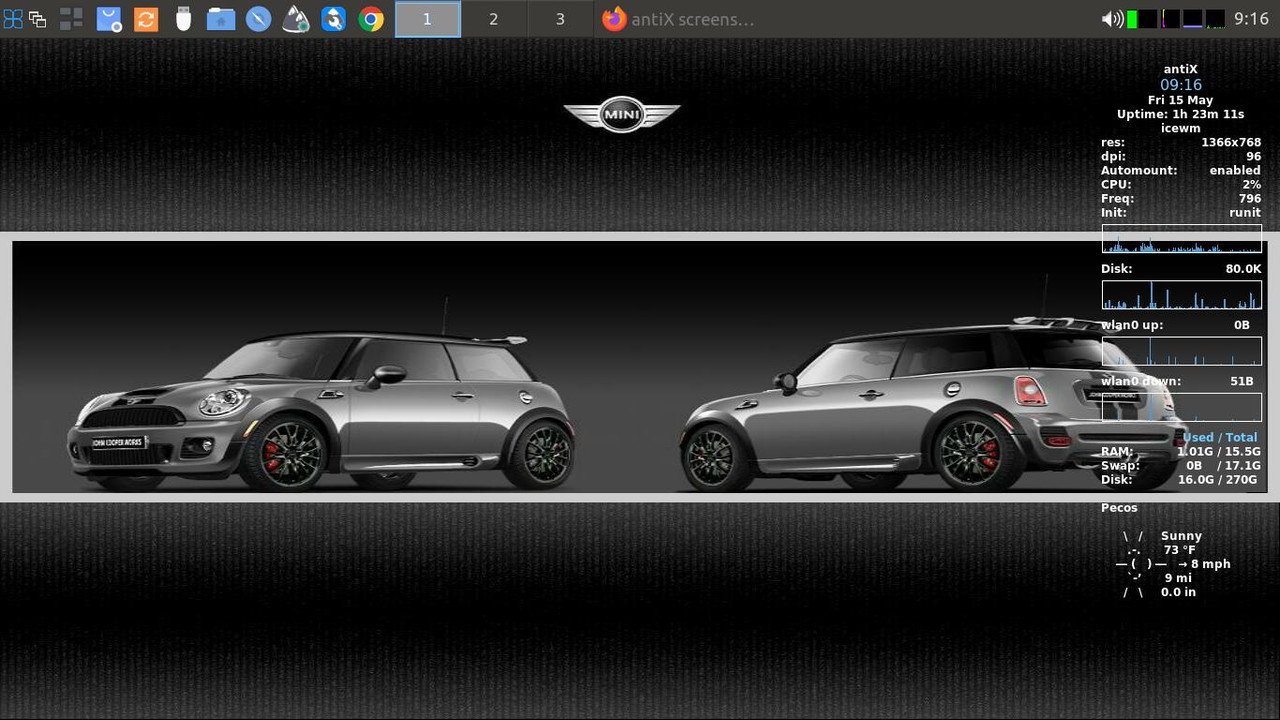Click the 'Pecos' location text
1280x720 pixels.
(x=1119, y=508)
